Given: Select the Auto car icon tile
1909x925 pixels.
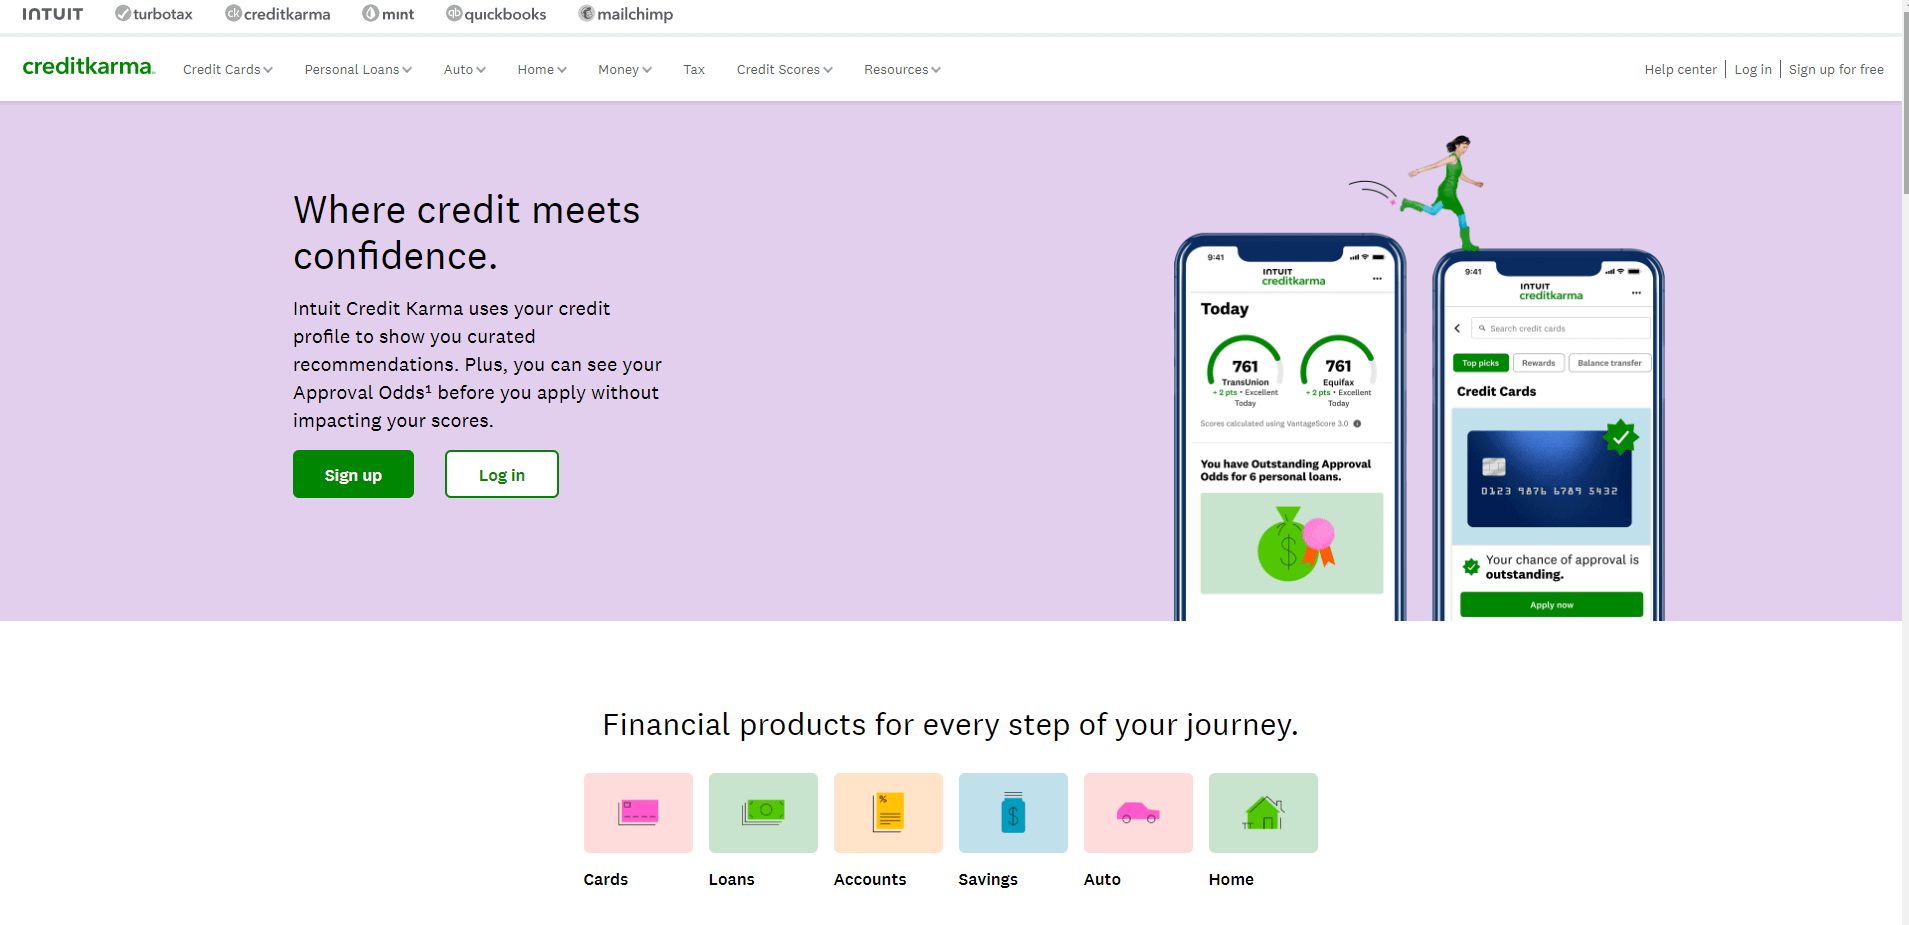Looking at the screenshot, I should click(x=1138, y=812).
